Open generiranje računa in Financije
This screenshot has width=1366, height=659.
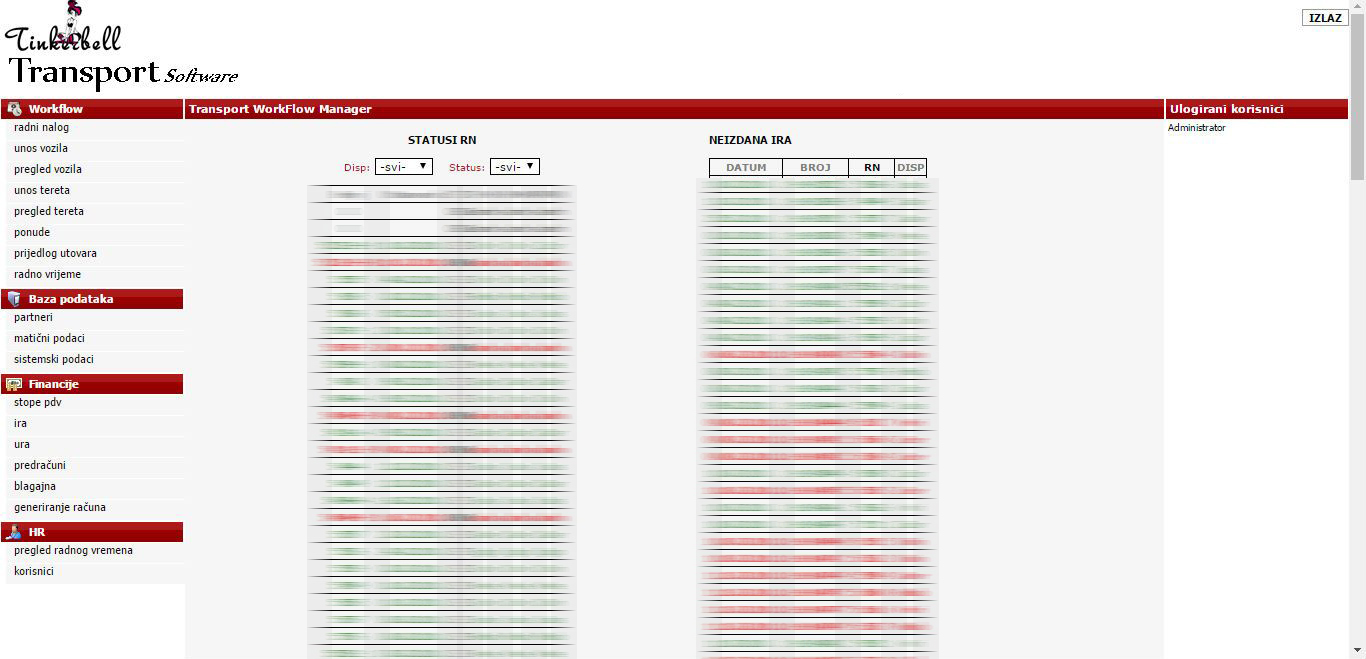[x=60, y=508]
